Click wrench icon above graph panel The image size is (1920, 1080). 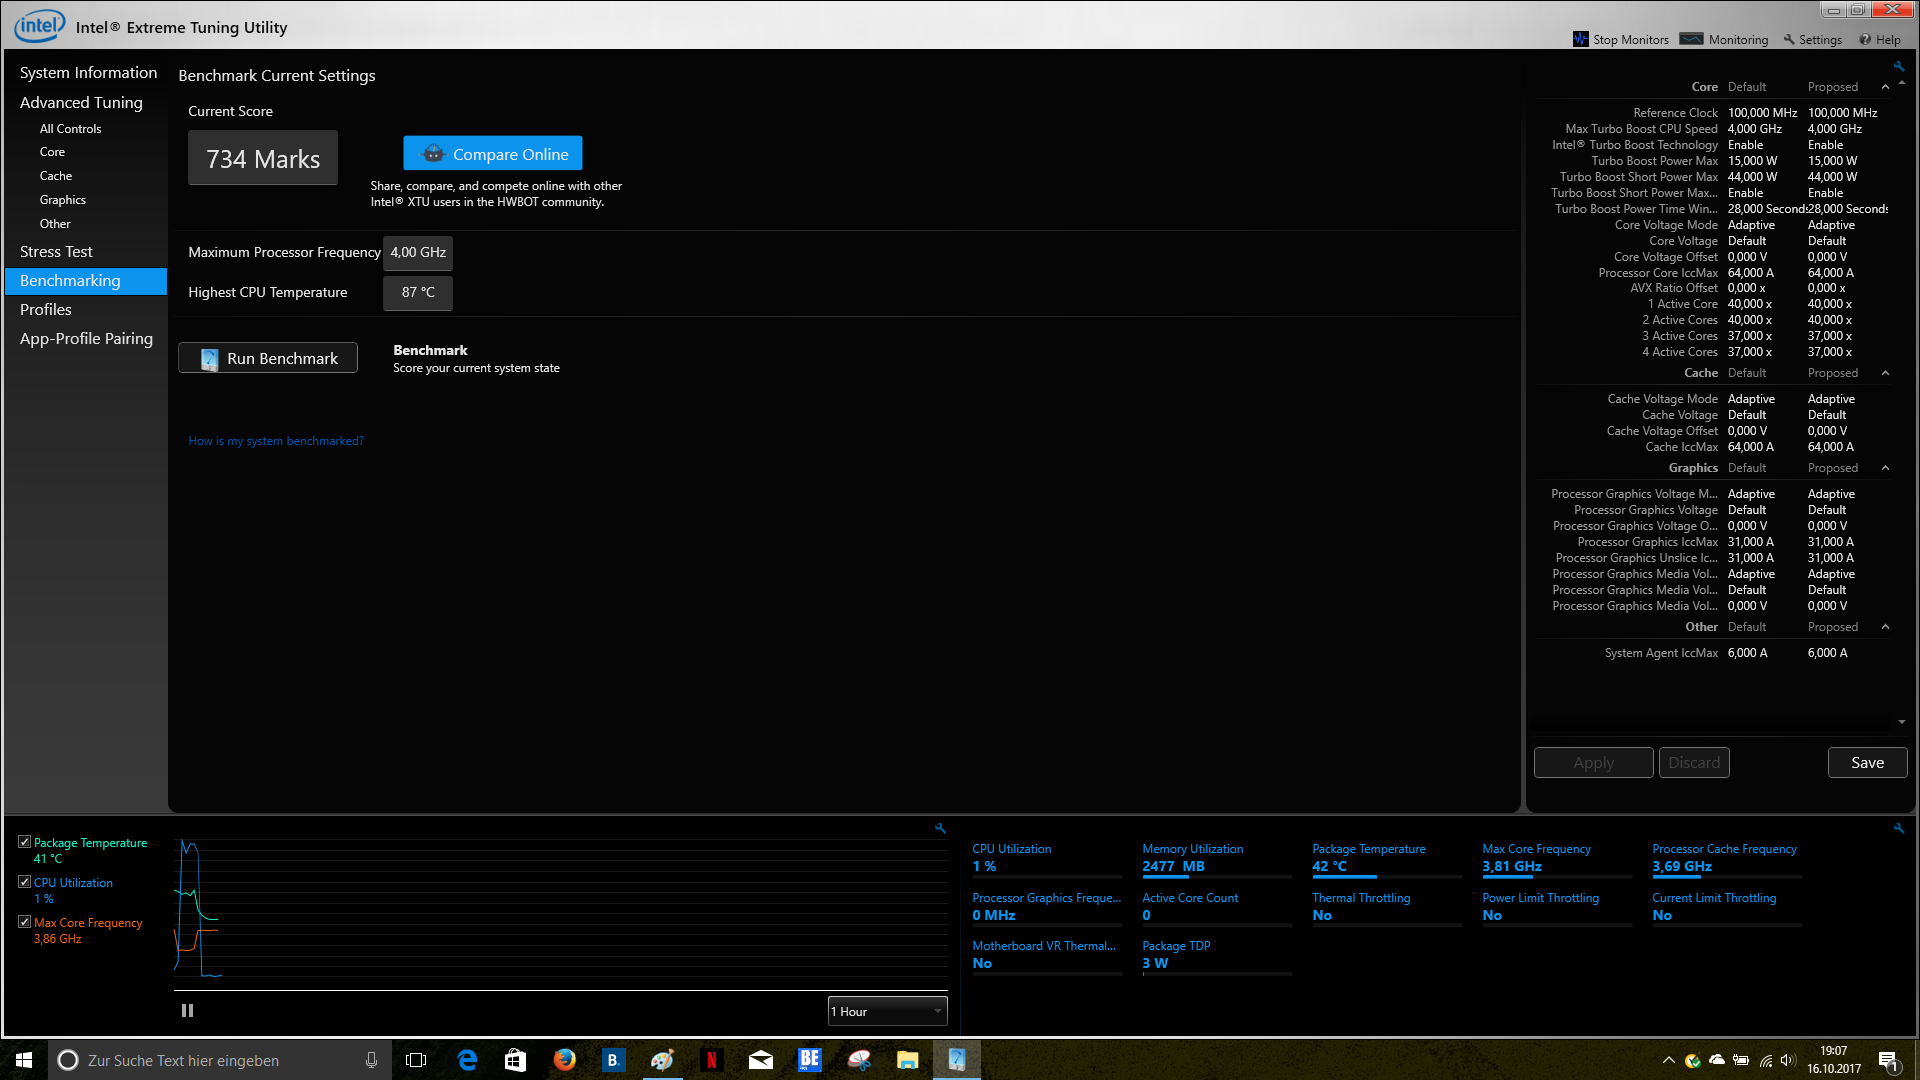coord(940,828)
